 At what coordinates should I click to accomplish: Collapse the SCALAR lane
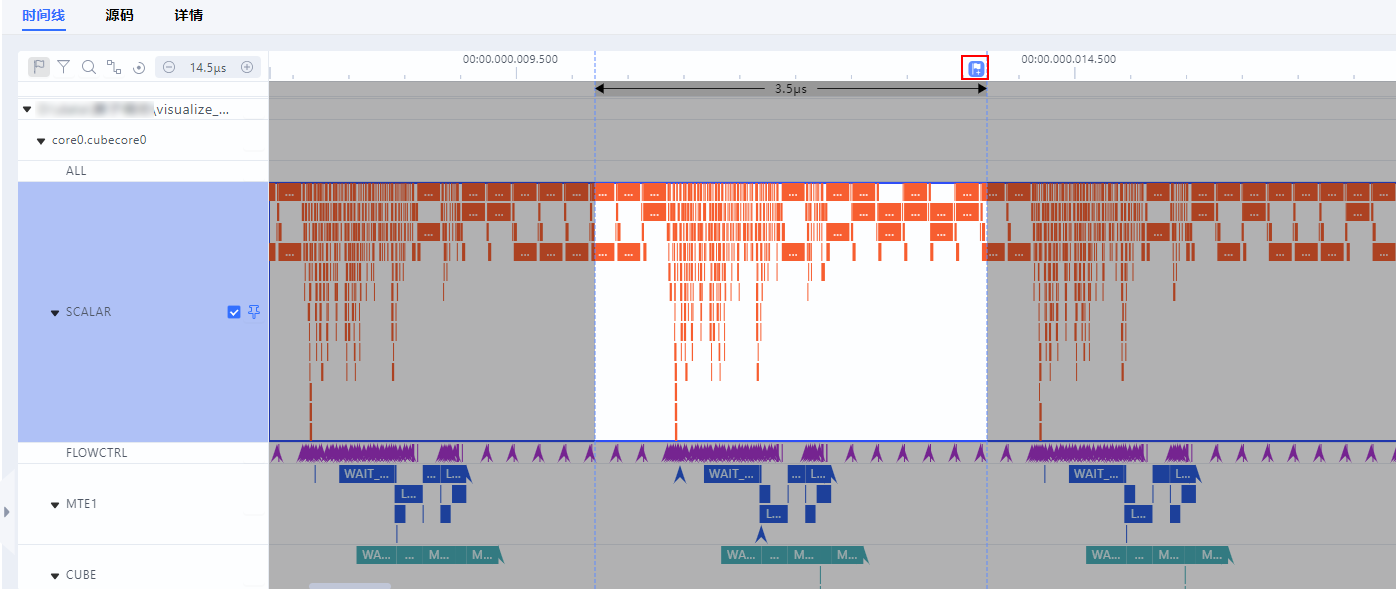coord(55,313)
